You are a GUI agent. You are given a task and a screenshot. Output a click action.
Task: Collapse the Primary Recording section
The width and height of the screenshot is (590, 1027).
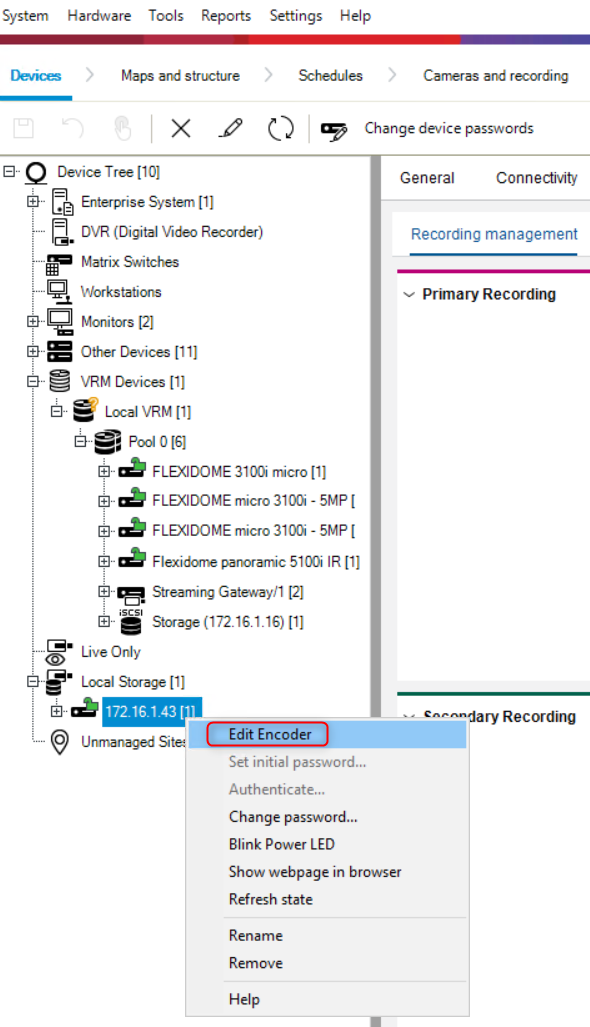409,295
